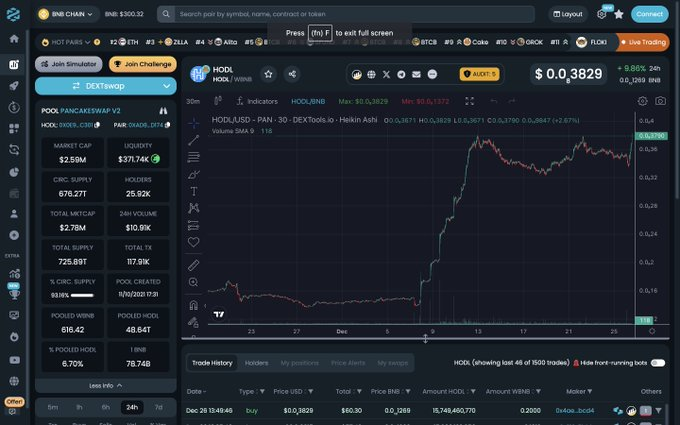Copy the PAIR contract address
This screenshot has height=425, width=680.
[x=167, y=125]
